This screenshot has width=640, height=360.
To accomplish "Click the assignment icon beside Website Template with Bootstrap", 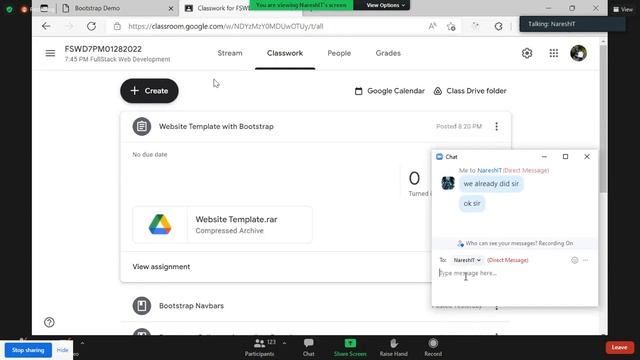I will pos(142,127).
